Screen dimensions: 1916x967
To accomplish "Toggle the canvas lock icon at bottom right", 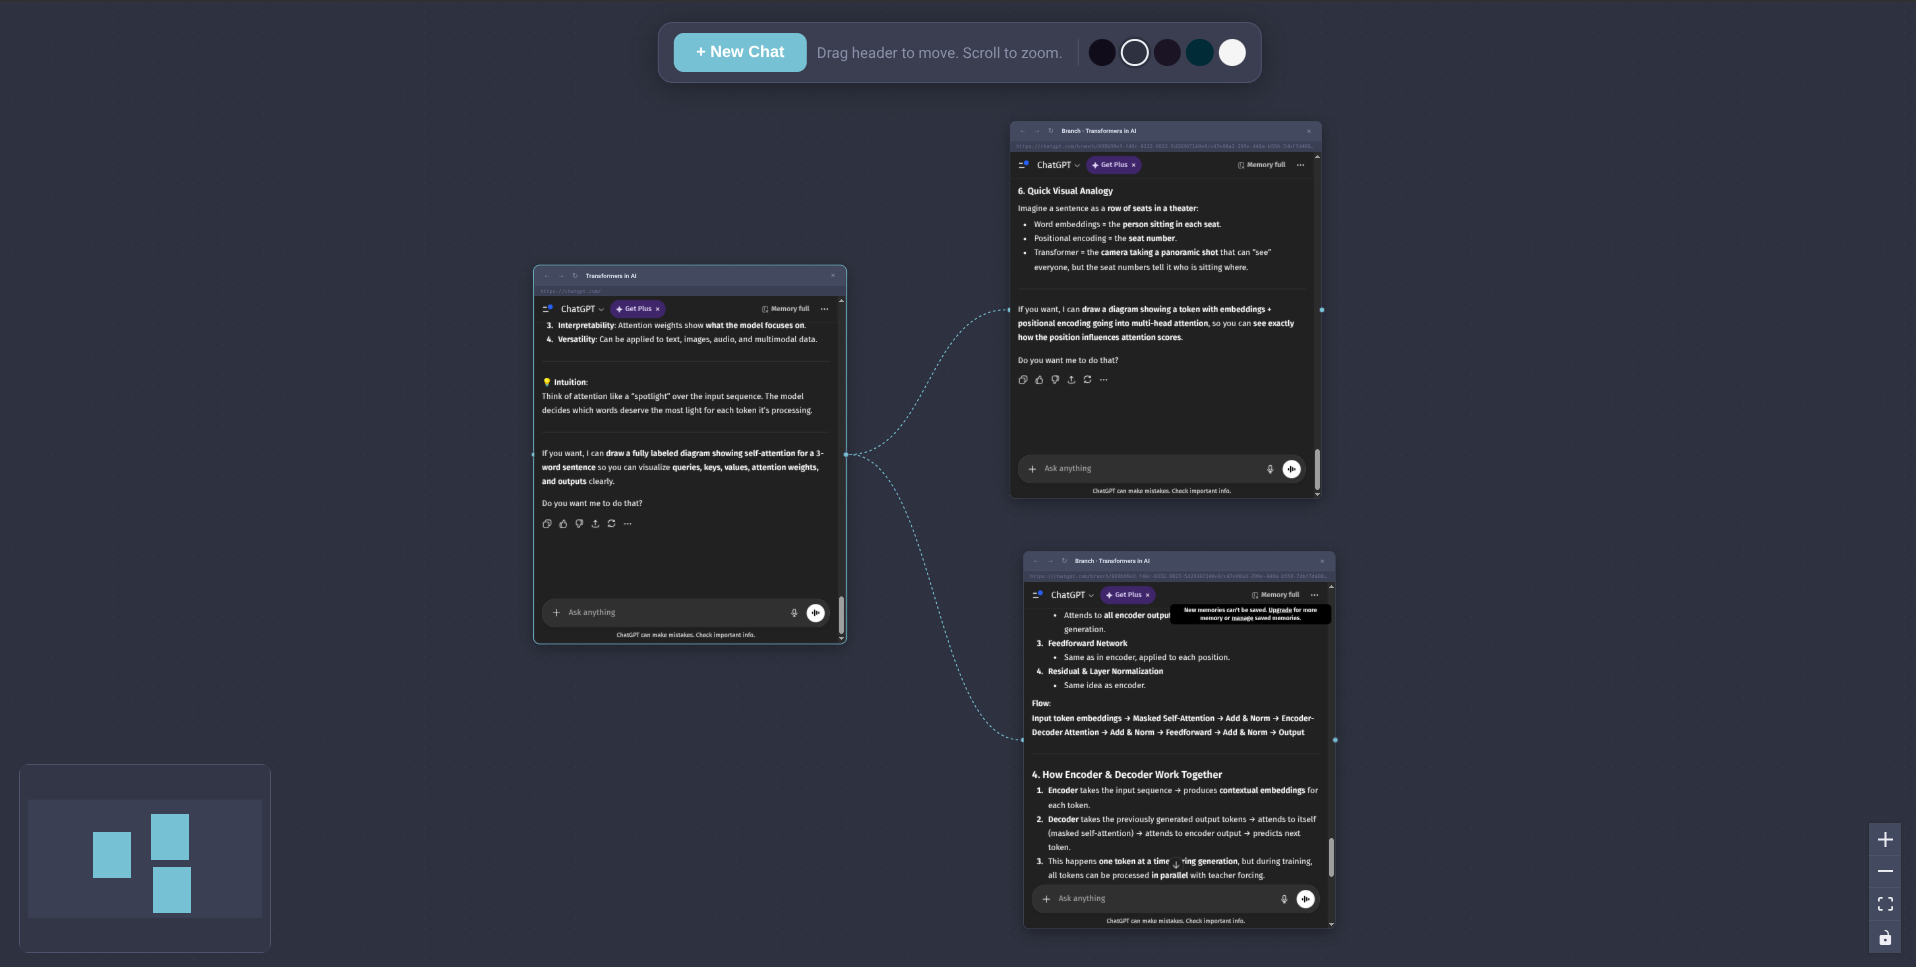I will coord(1885,938).
